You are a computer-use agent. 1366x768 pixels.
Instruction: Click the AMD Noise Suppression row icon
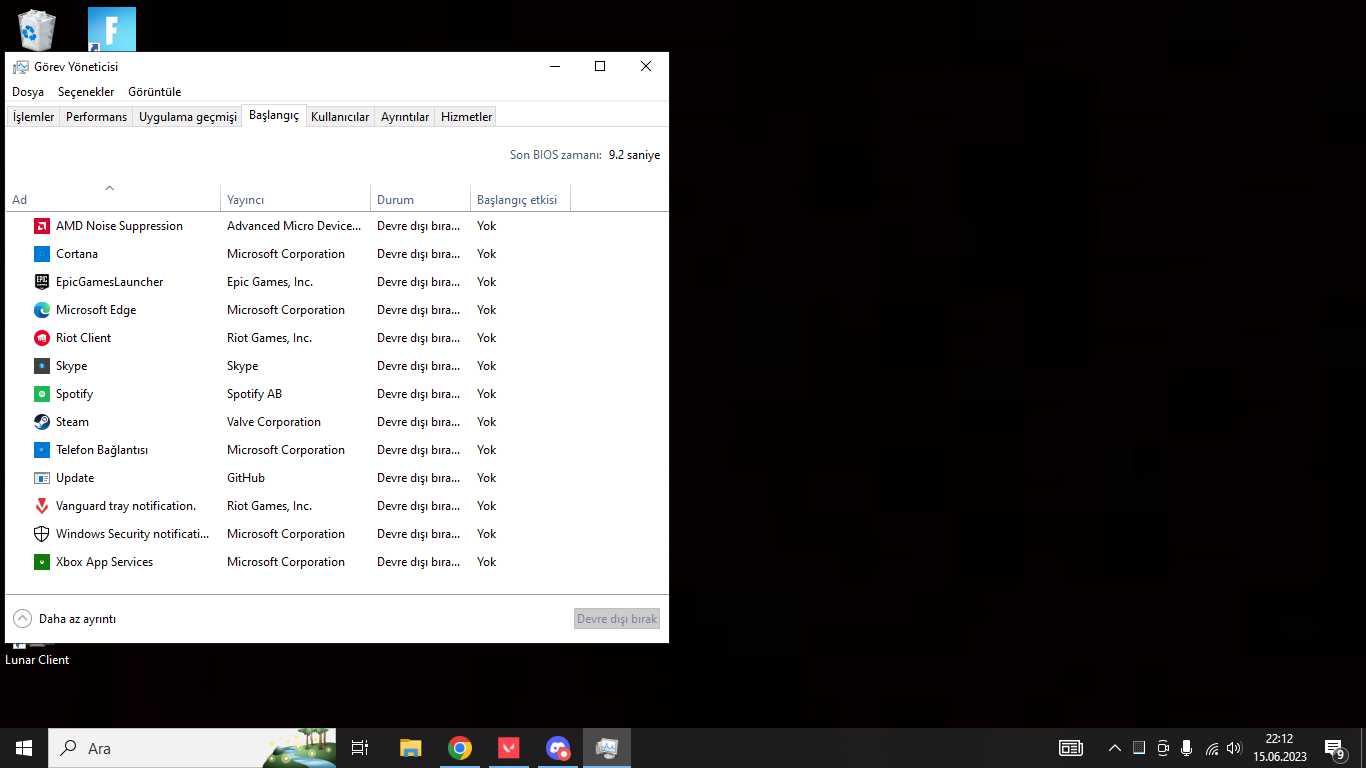pyautogui.click(x=42, y=226)
